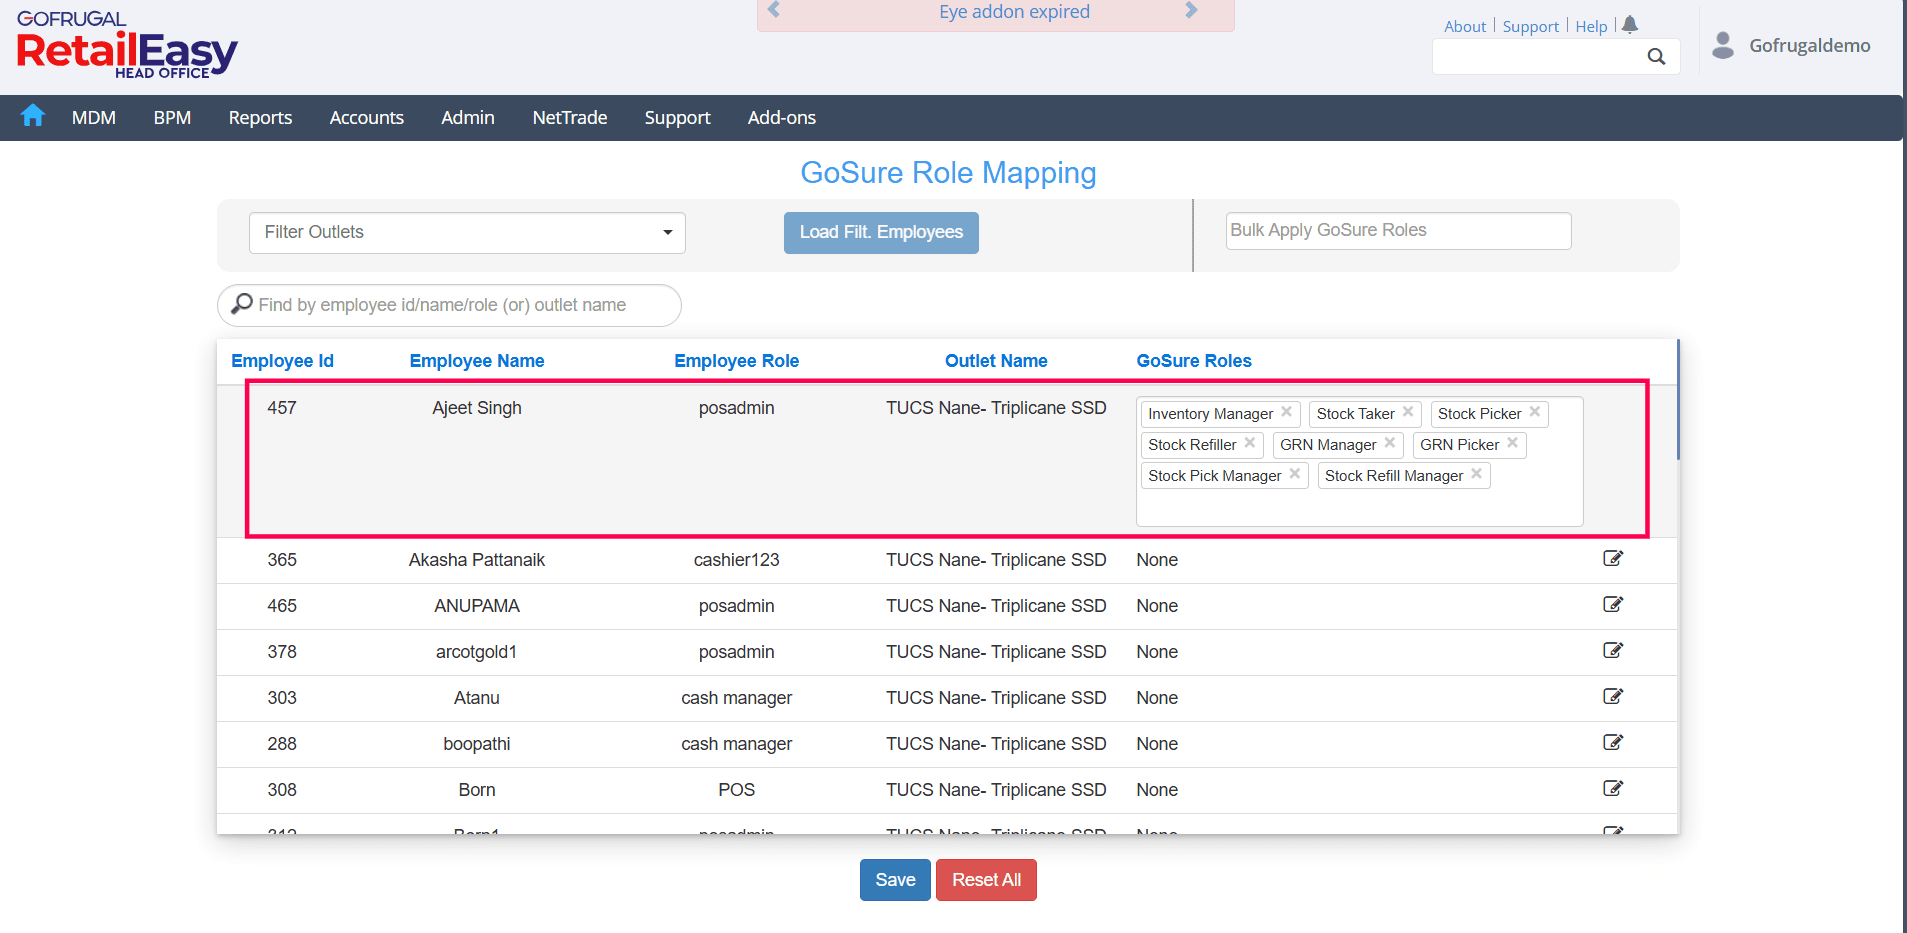Click the home icon in navigation bar

click(33, 116)
